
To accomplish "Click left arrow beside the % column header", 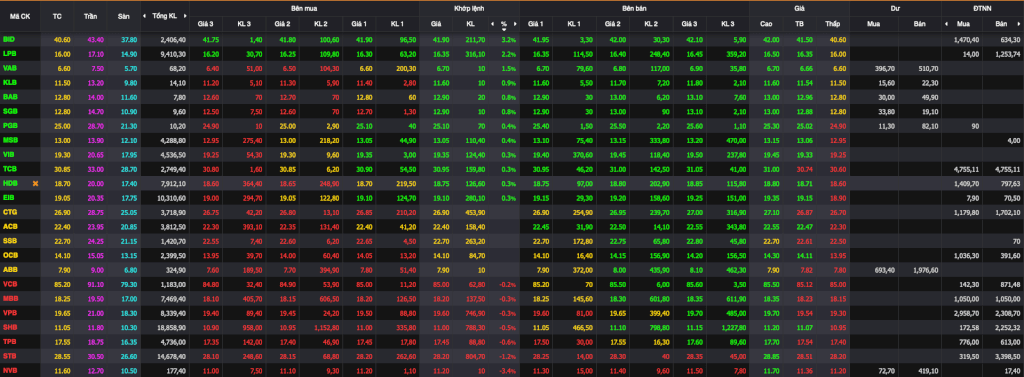I will [x=492, y=24].
